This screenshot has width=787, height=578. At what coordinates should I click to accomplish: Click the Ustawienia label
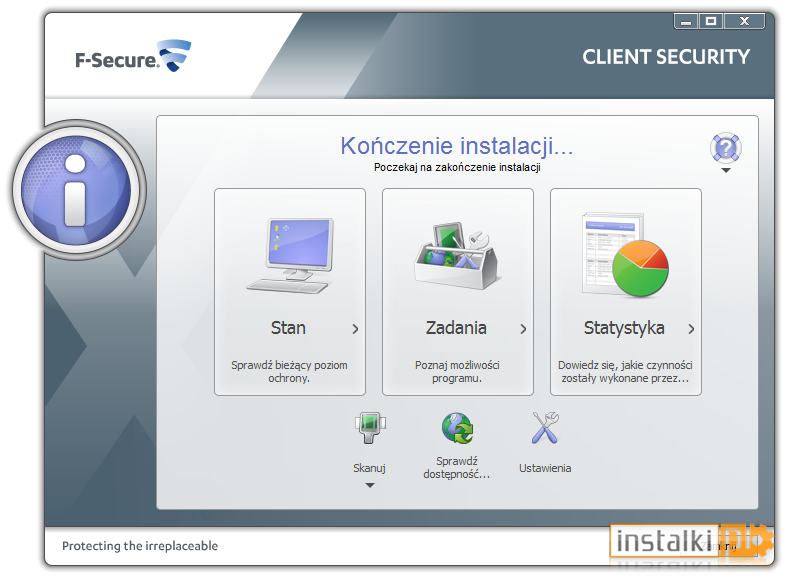545,468
